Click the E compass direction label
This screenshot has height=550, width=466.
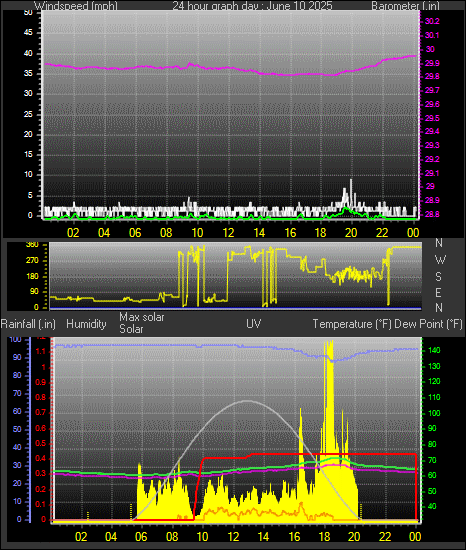438,292
